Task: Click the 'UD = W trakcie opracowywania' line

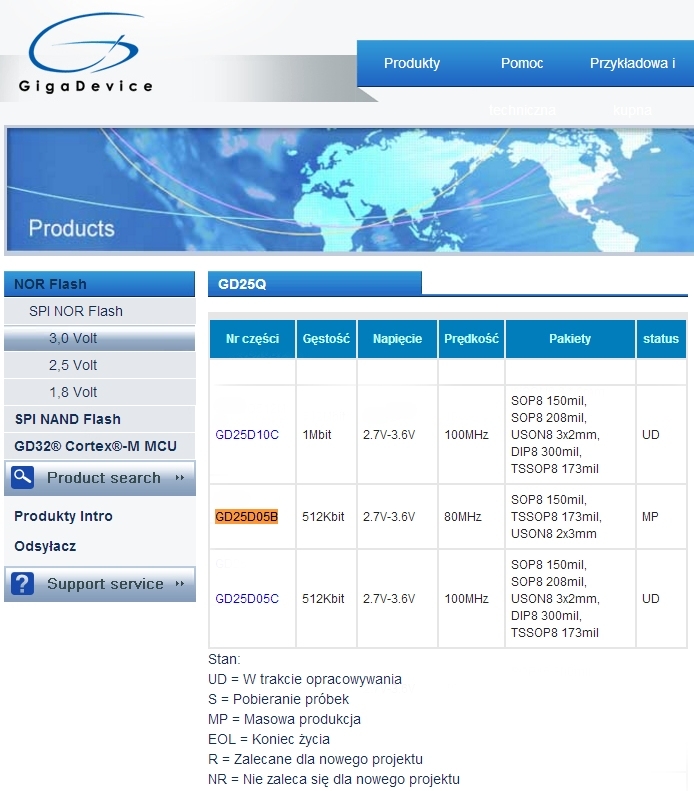Action: click(305, 679)
